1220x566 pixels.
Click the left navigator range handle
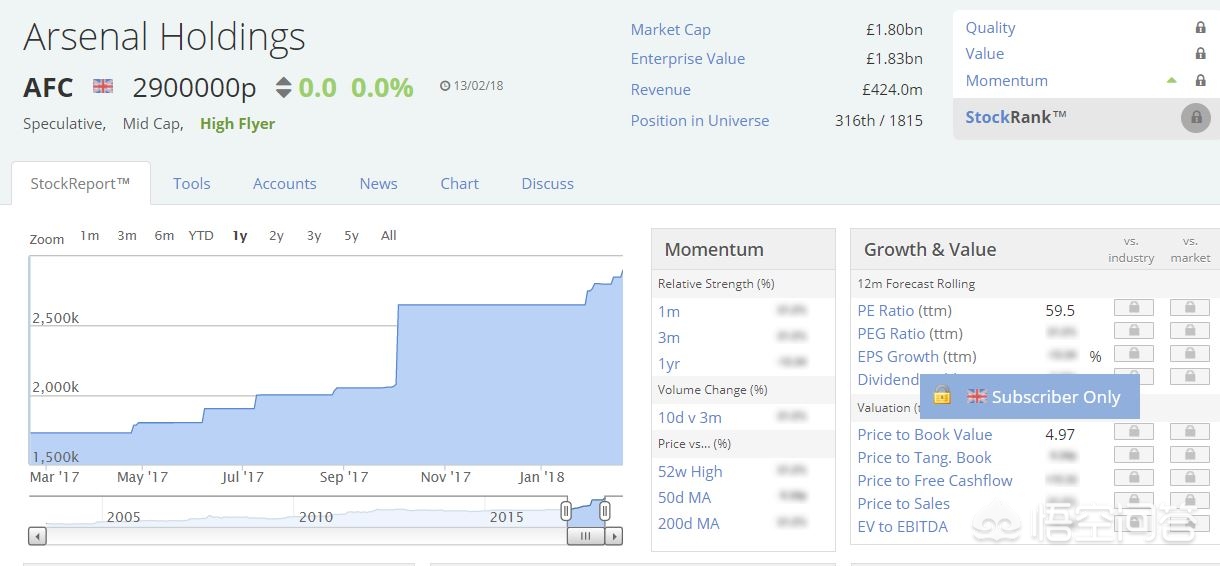click(x=566, y=511)
